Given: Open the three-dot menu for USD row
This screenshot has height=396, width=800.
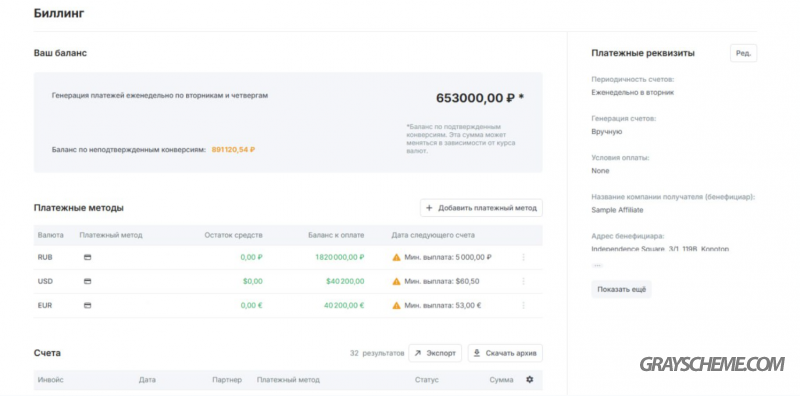Looking at the screenshot, I should [523, 281].
